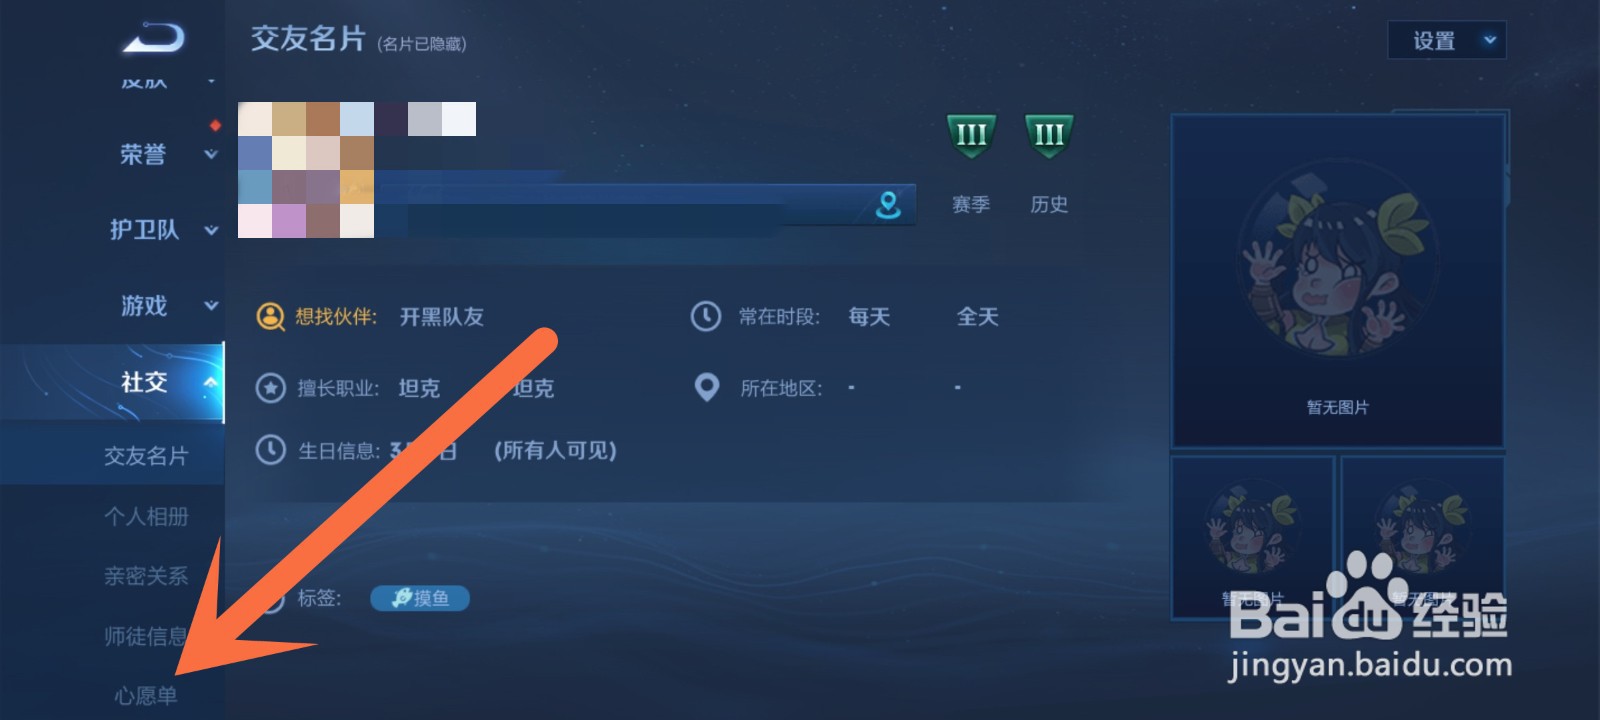Open 心愿单 in the sidebar
Viewport: 1600px width, 720px height.
[x=146, y=696]
